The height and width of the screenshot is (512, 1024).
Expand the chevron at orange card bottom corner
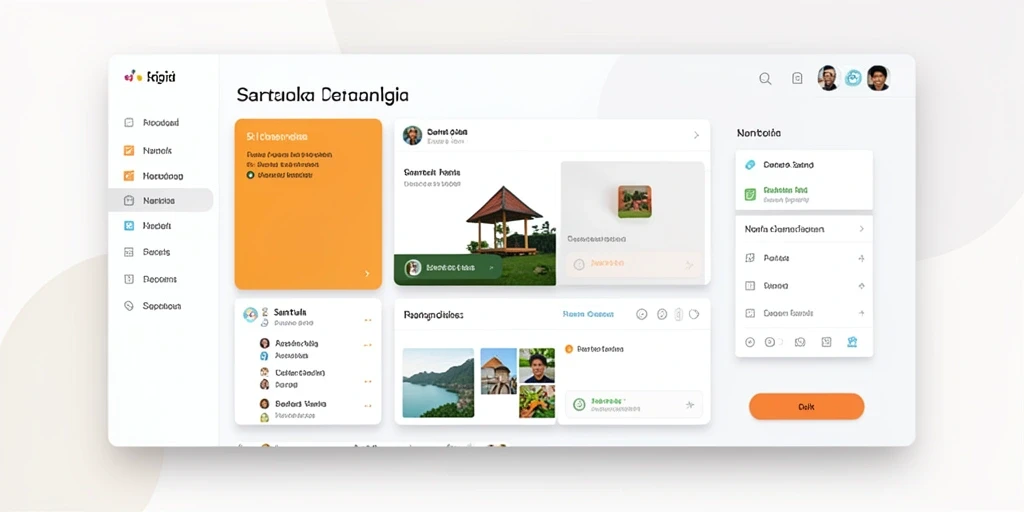[367, 274]
